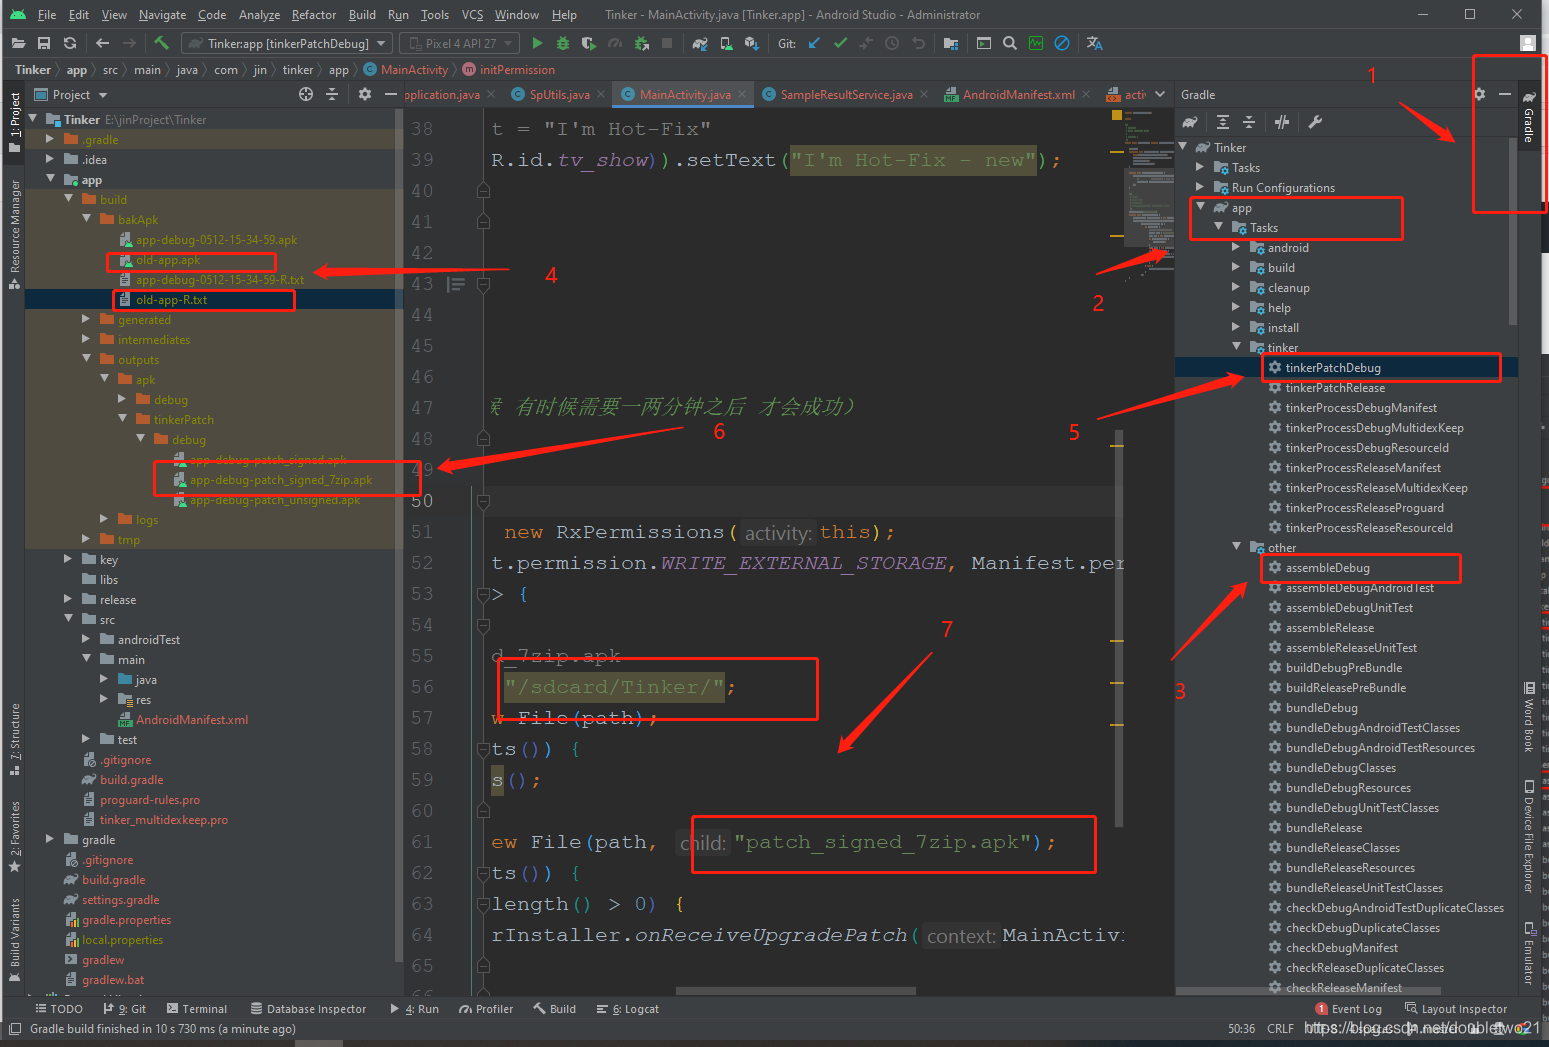Click the Save All toolbar icon
This screenshot has height=1047, width=1549.
44,43
